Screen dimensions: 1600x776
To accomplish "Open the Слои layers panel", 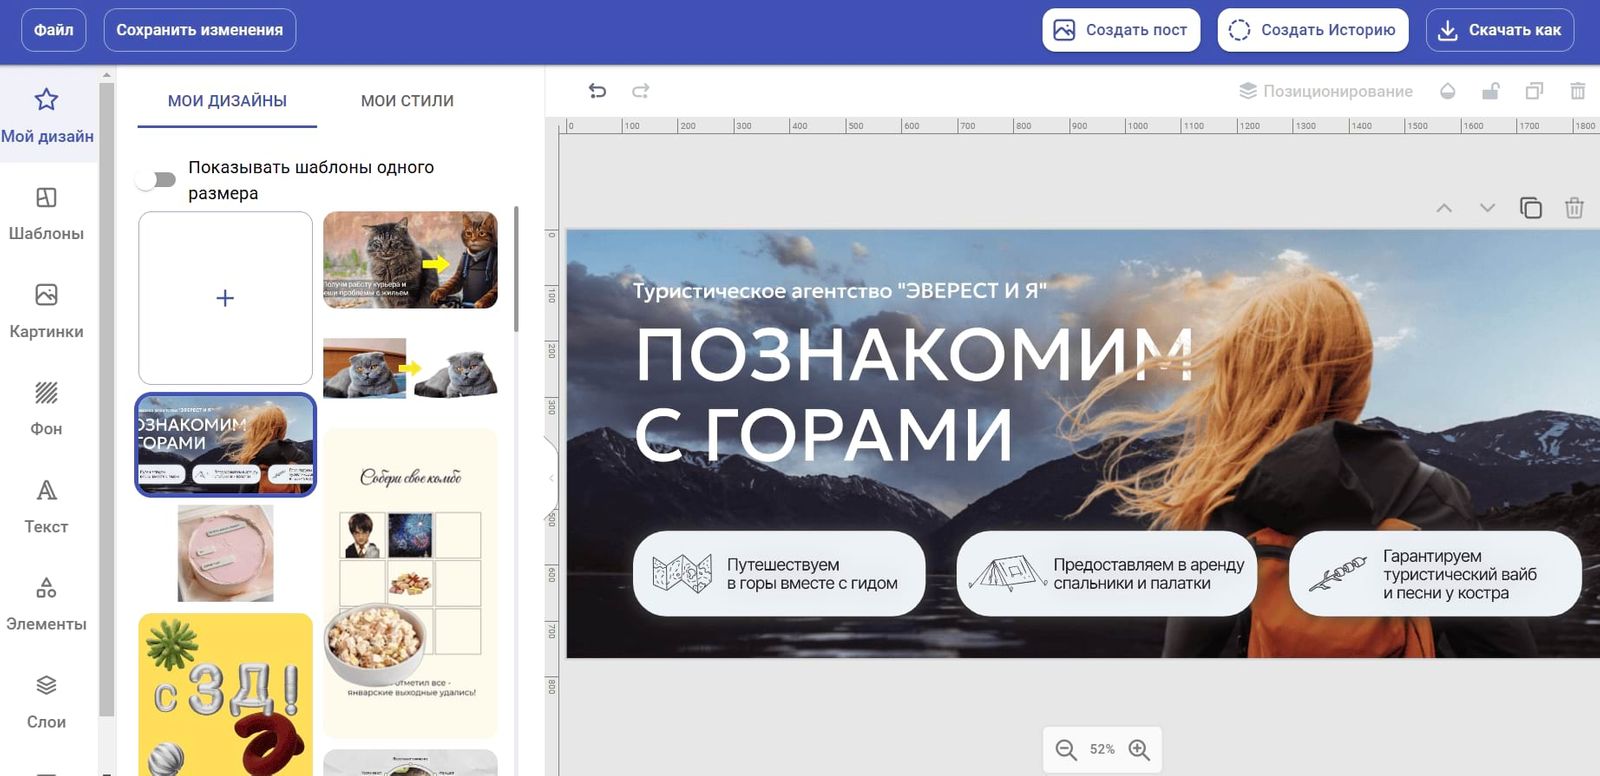I will 46,702.
